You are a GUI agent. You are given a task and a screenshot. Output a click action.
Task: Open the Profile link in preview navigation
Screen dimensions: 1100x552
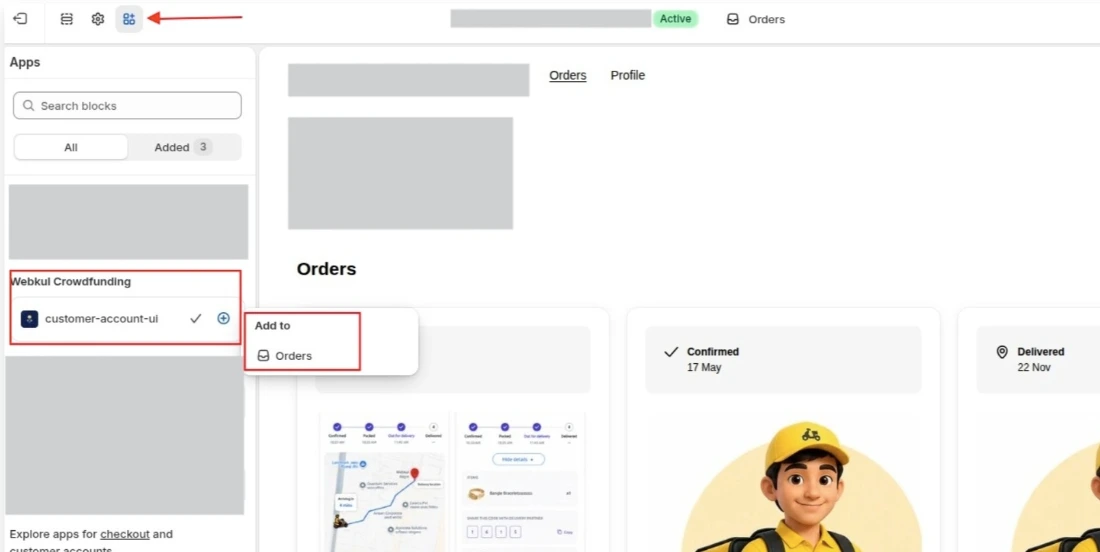627,75
